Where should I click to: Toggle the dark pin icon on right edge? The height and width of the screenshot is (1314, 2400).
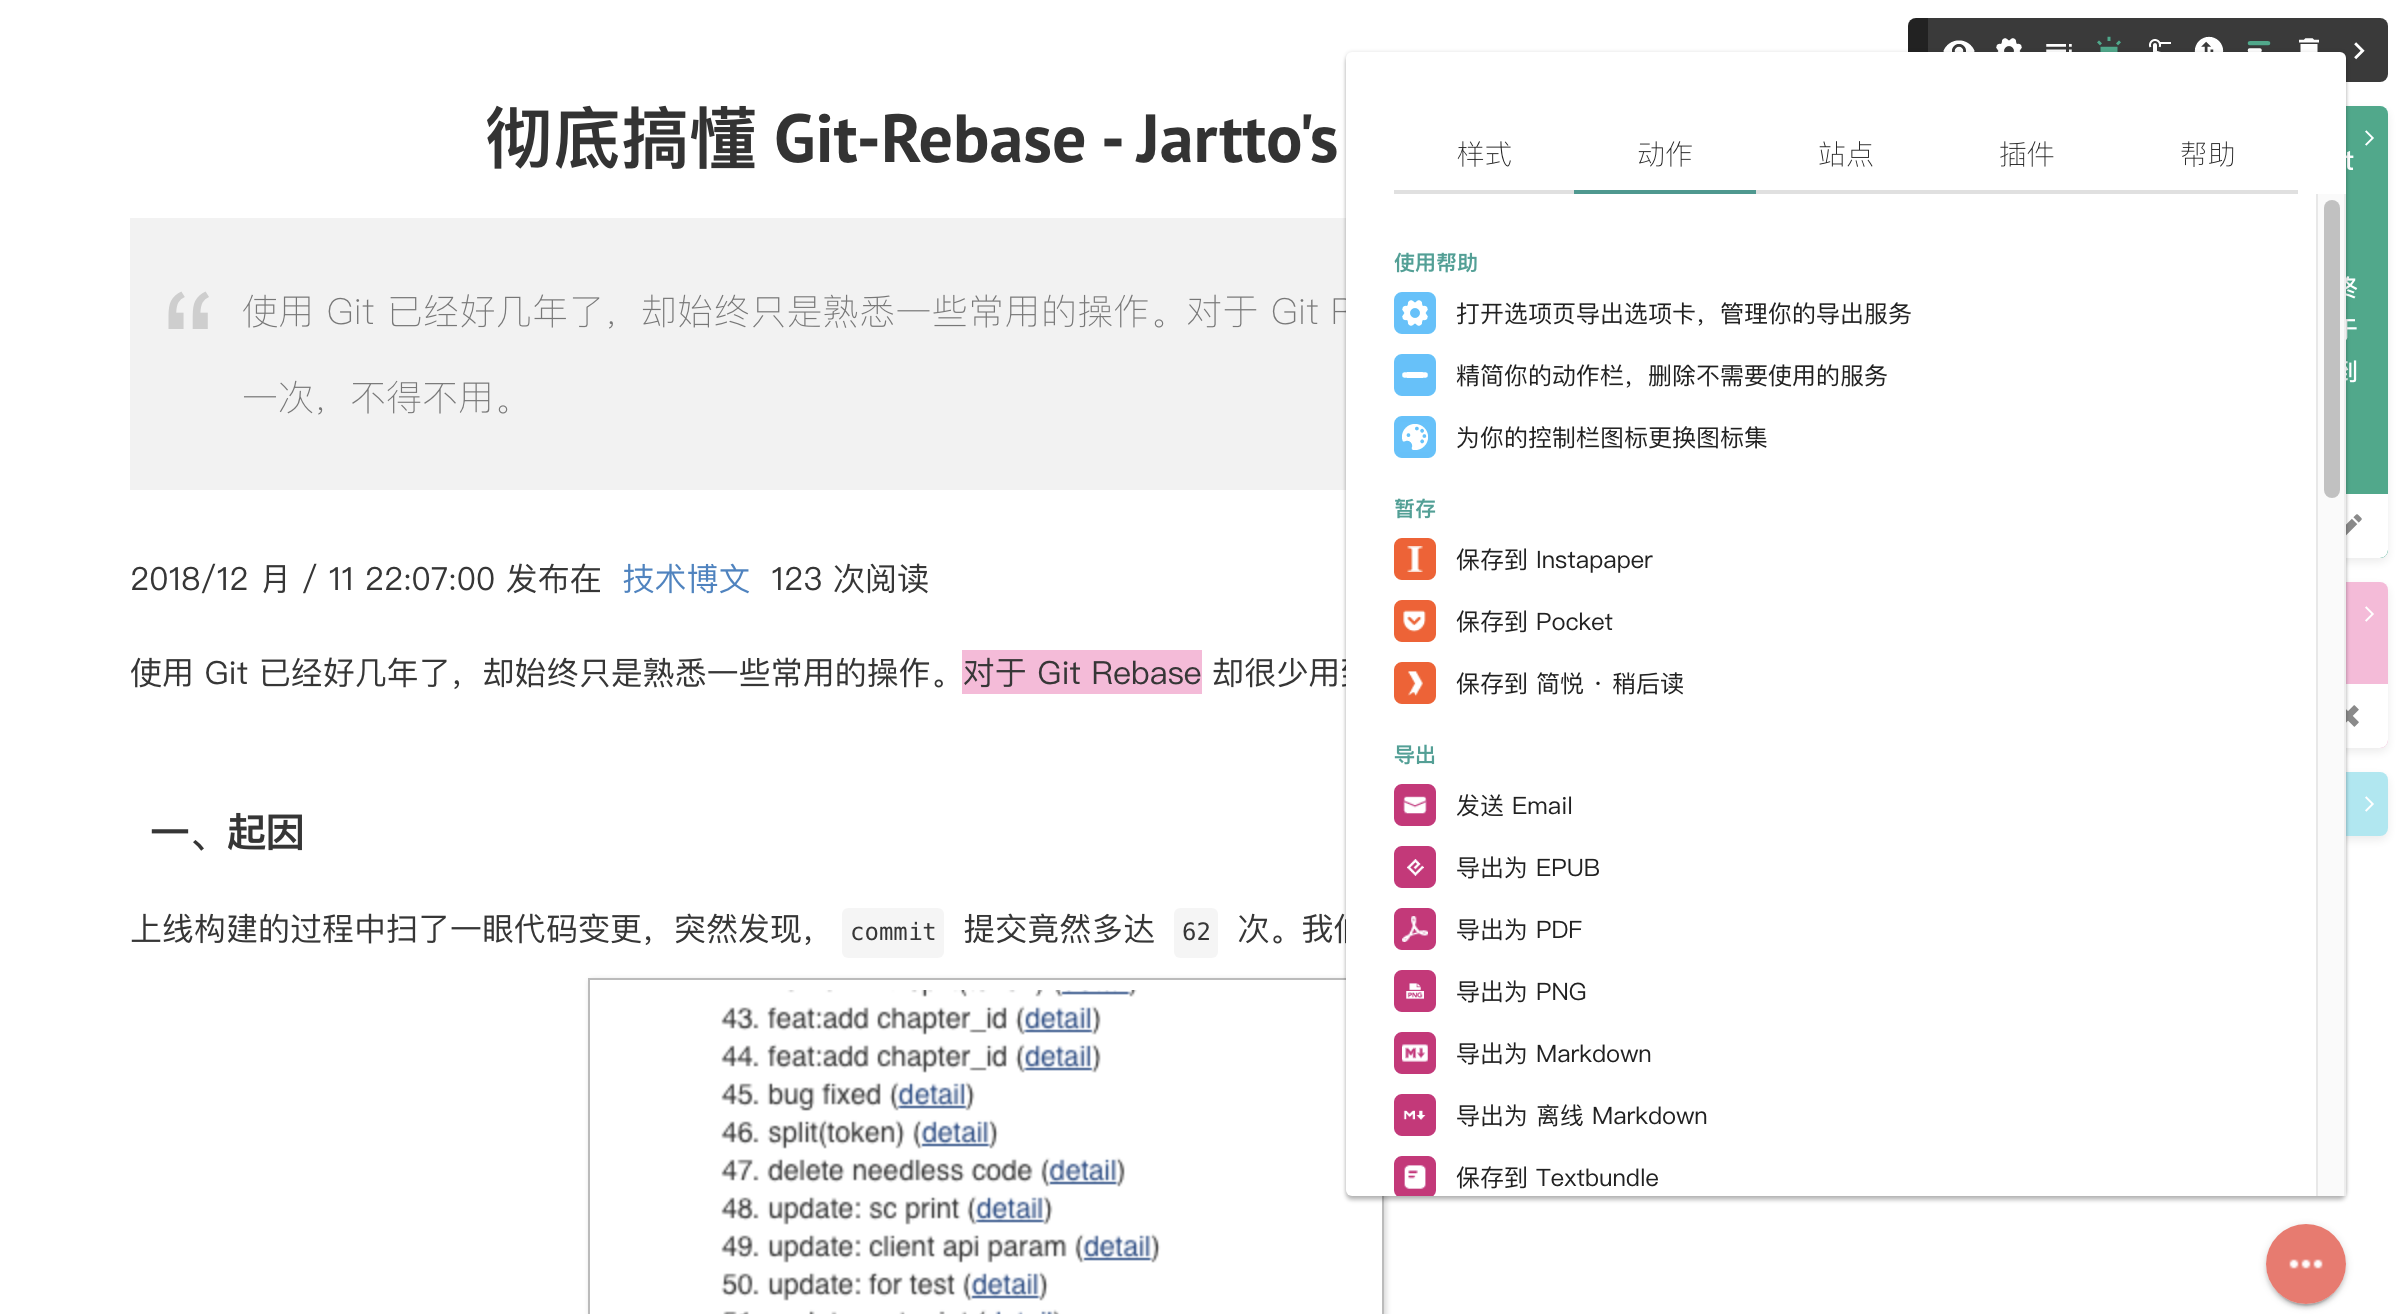2353,715
